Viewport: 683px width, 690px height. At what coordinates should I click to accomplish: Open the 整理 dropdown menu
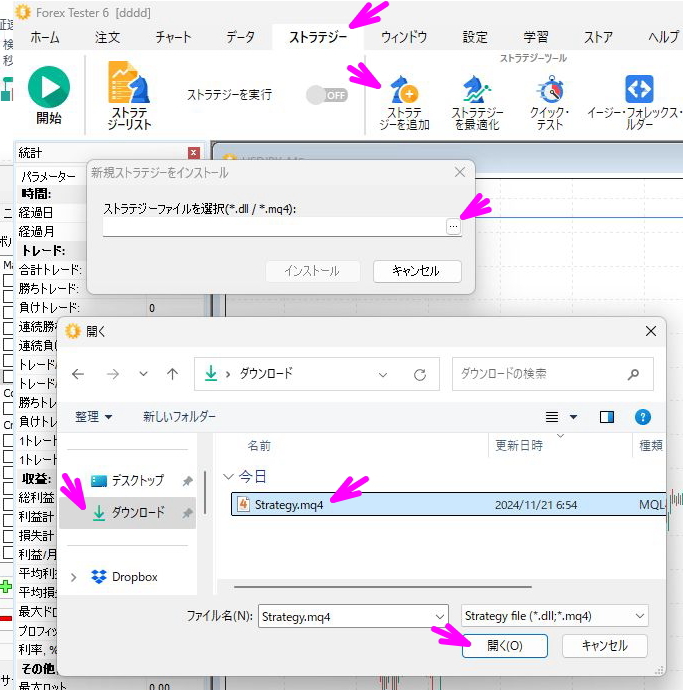(x=93, y=416)
